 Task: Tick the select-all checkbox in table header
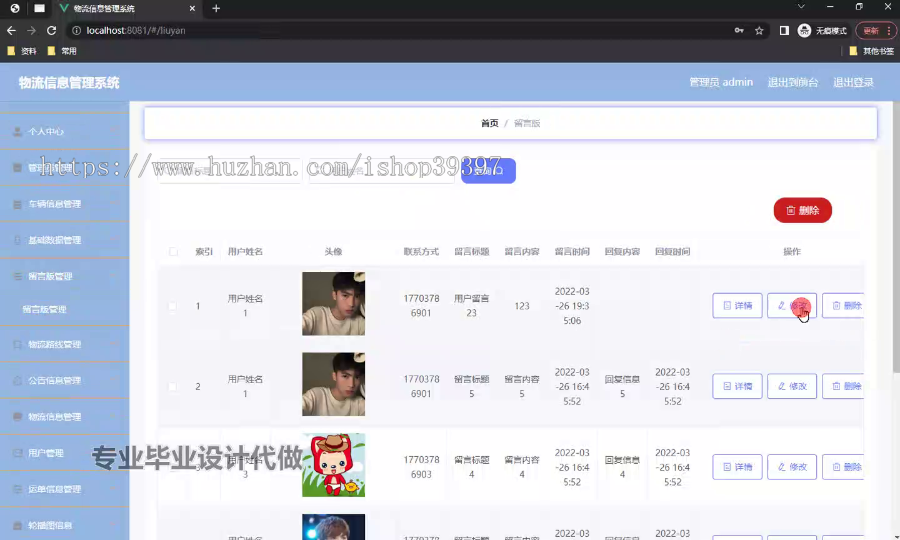tap(173, 251)
